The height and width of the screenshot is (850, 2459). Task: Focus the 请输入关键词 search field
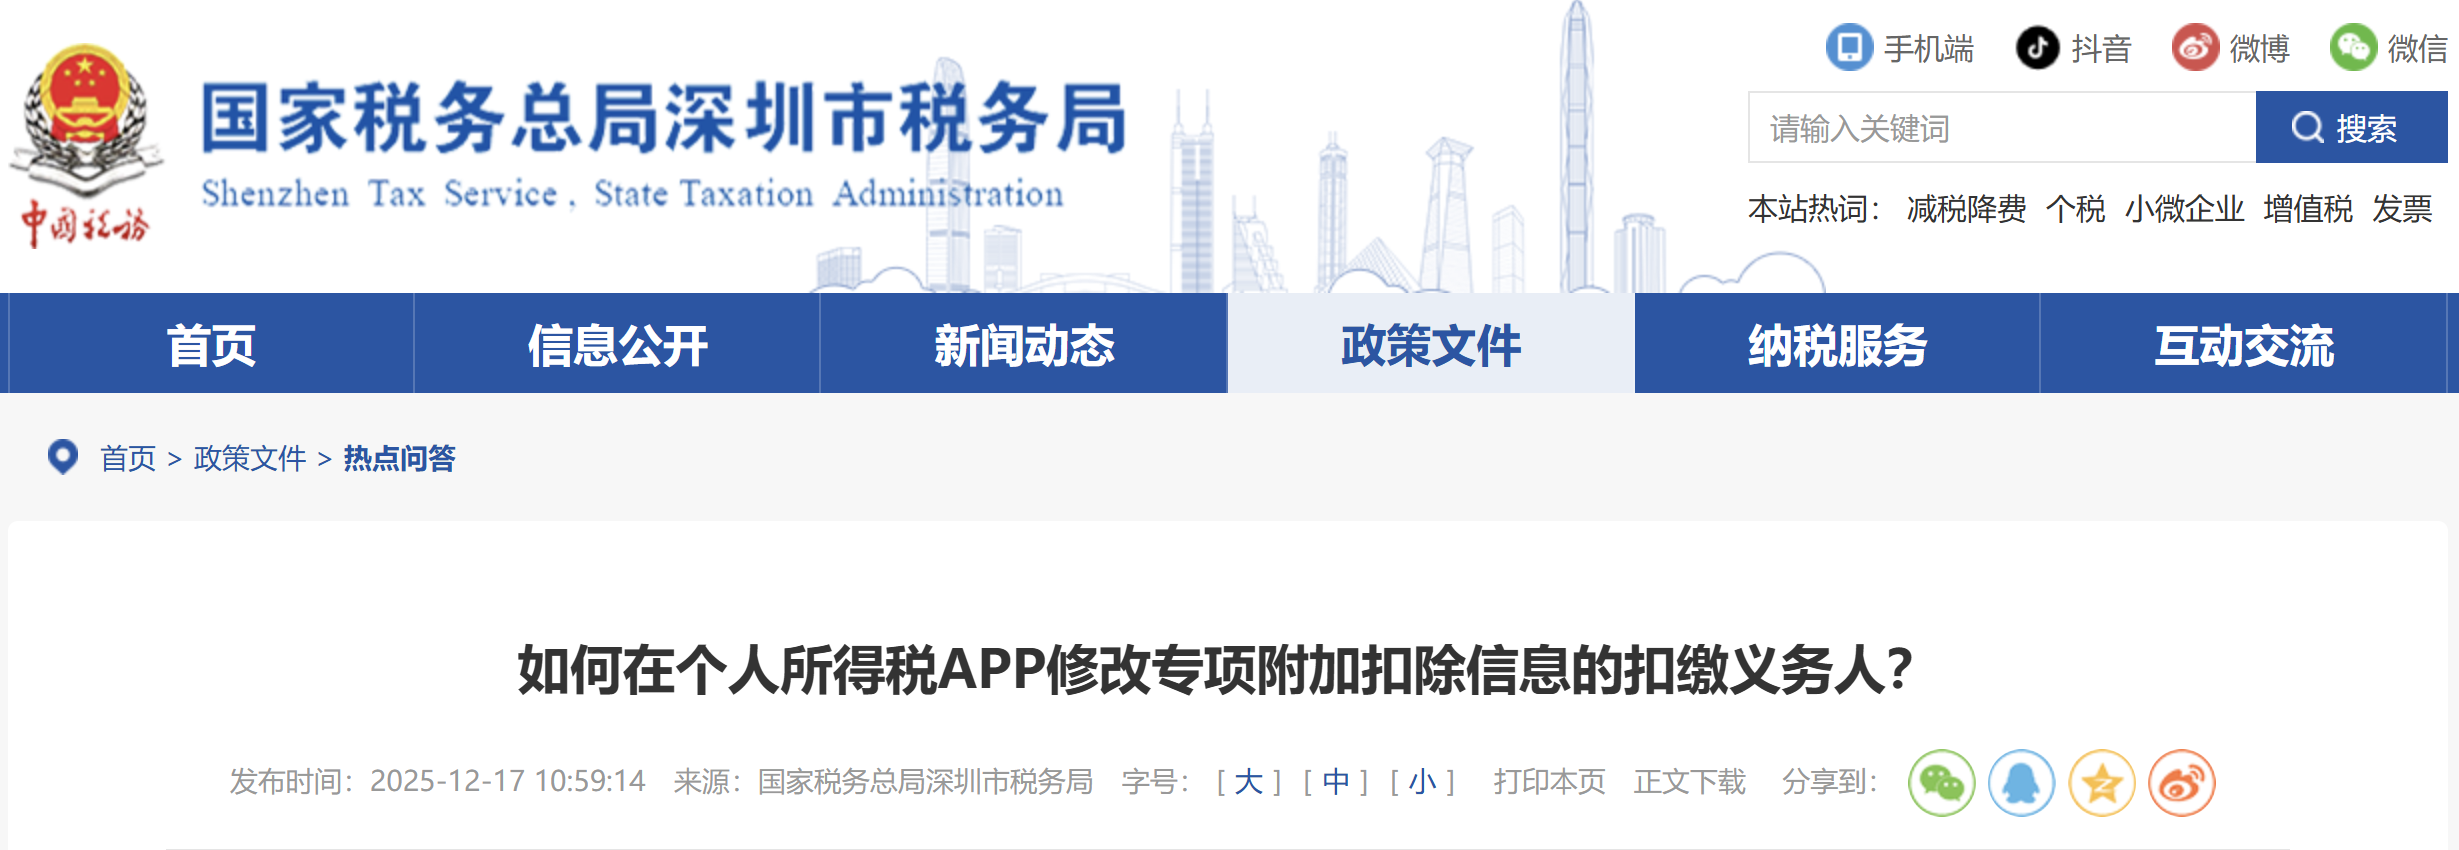[2002, 128]
